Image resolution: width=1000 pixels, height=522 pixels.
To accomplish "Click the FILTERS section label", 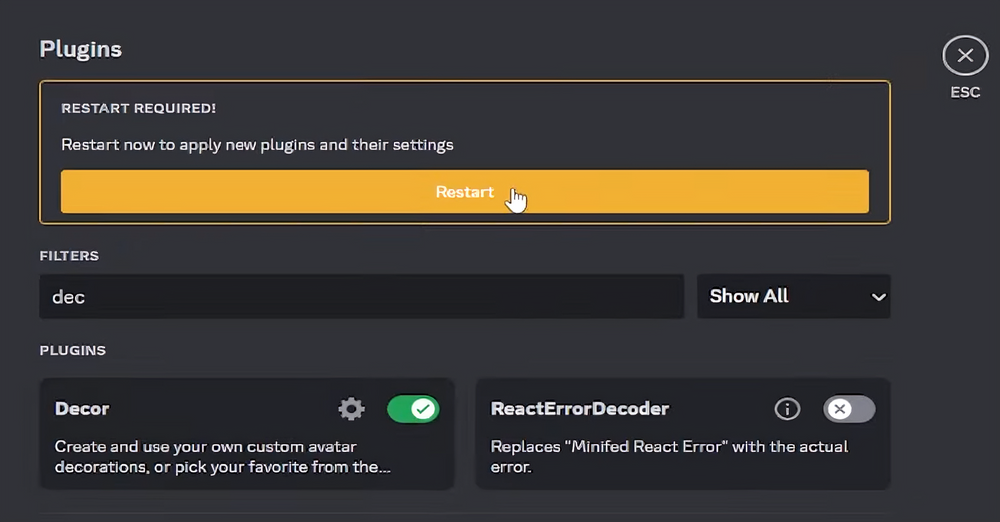I will tap(69, 256).
